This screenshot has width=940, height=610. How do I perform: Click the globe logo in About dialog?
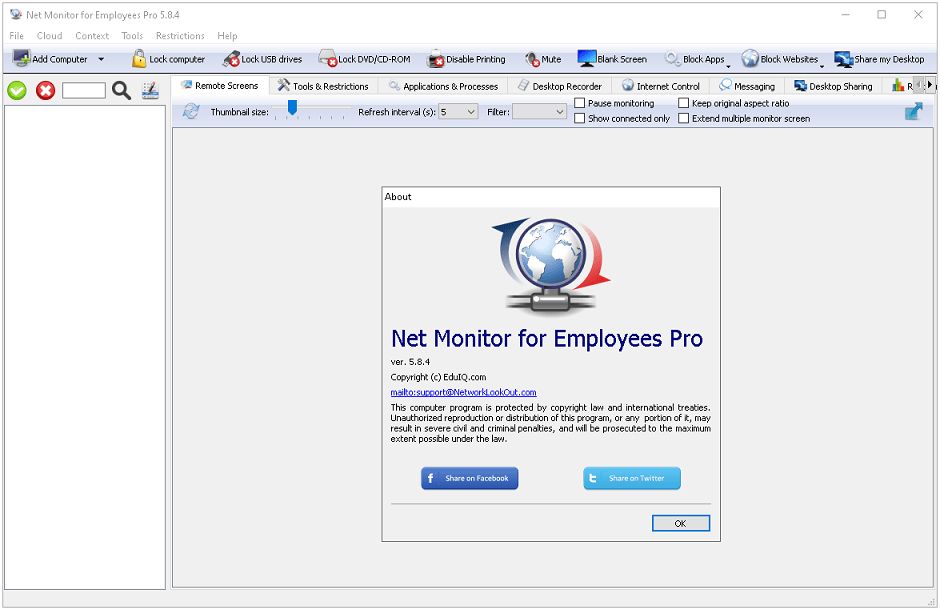click(x=551, y=265)
